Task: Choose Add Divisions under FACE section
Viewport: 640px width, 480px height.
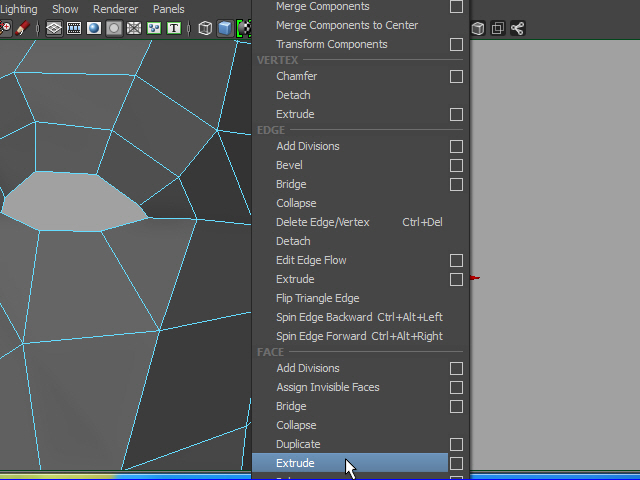Action: 349,368
